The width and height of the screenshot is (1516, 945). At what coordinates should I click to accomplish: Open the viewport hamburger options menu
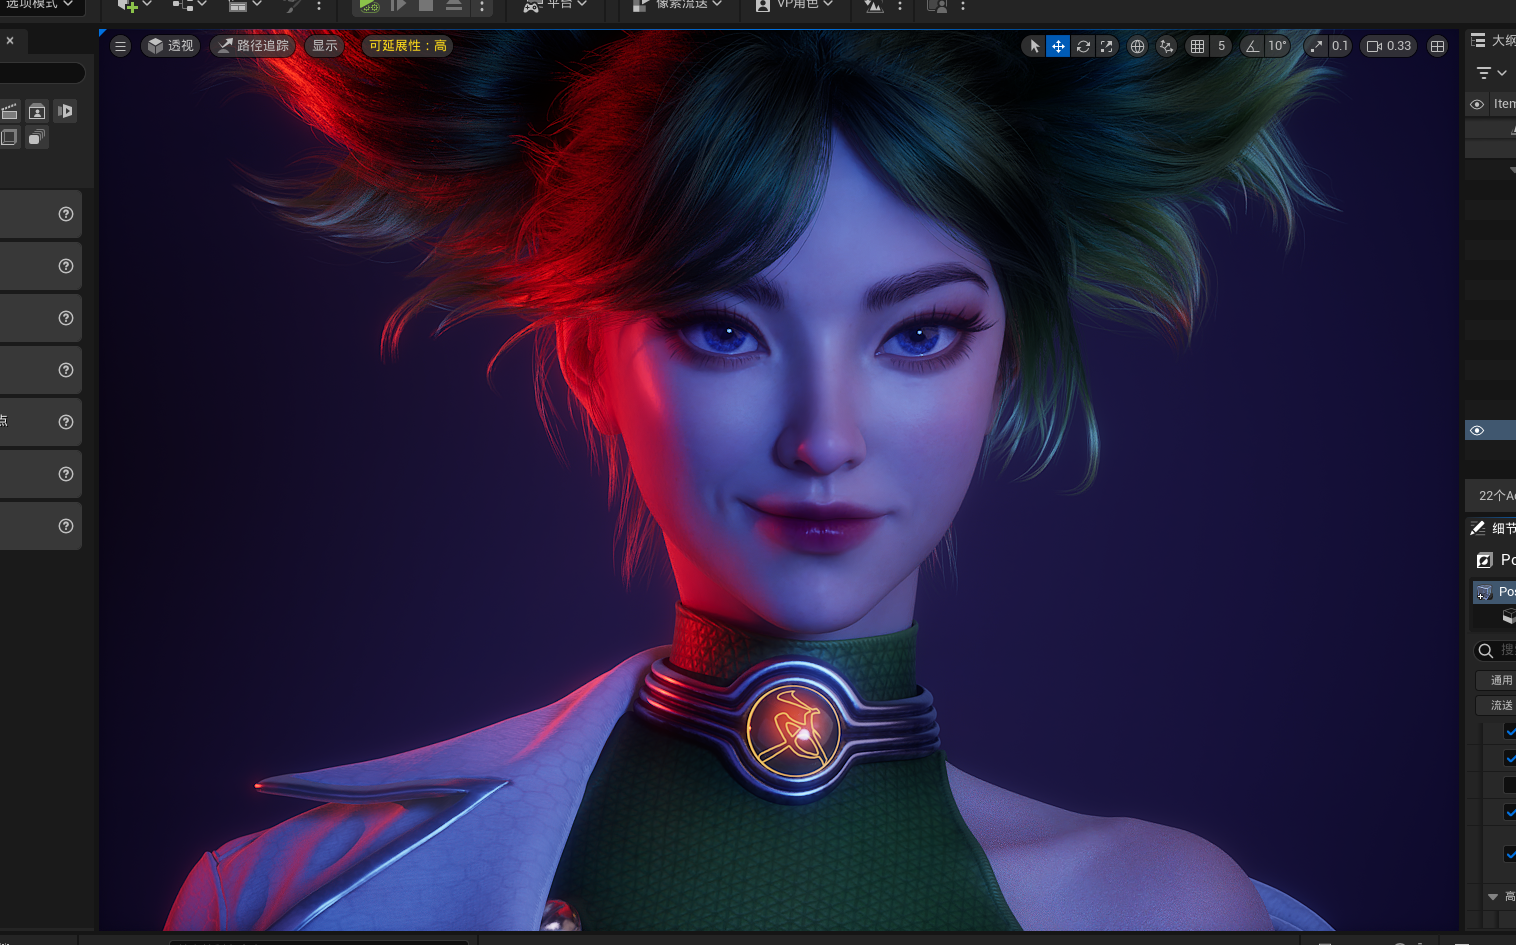[x=120, y=46]
